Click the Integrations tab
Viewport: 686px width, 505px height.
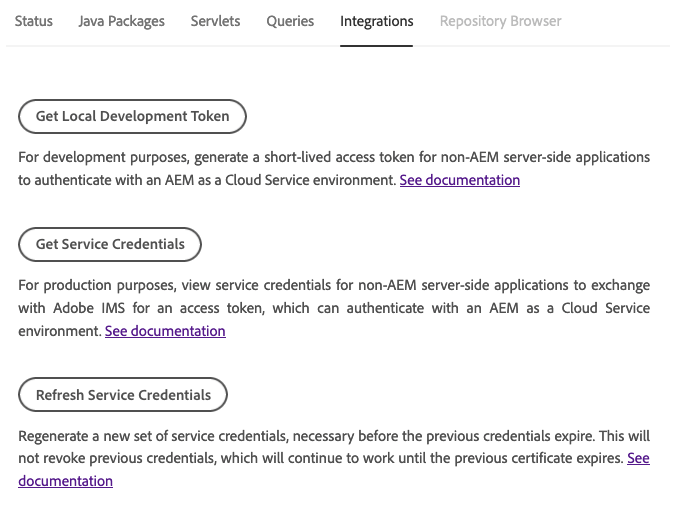click(376, 21)
